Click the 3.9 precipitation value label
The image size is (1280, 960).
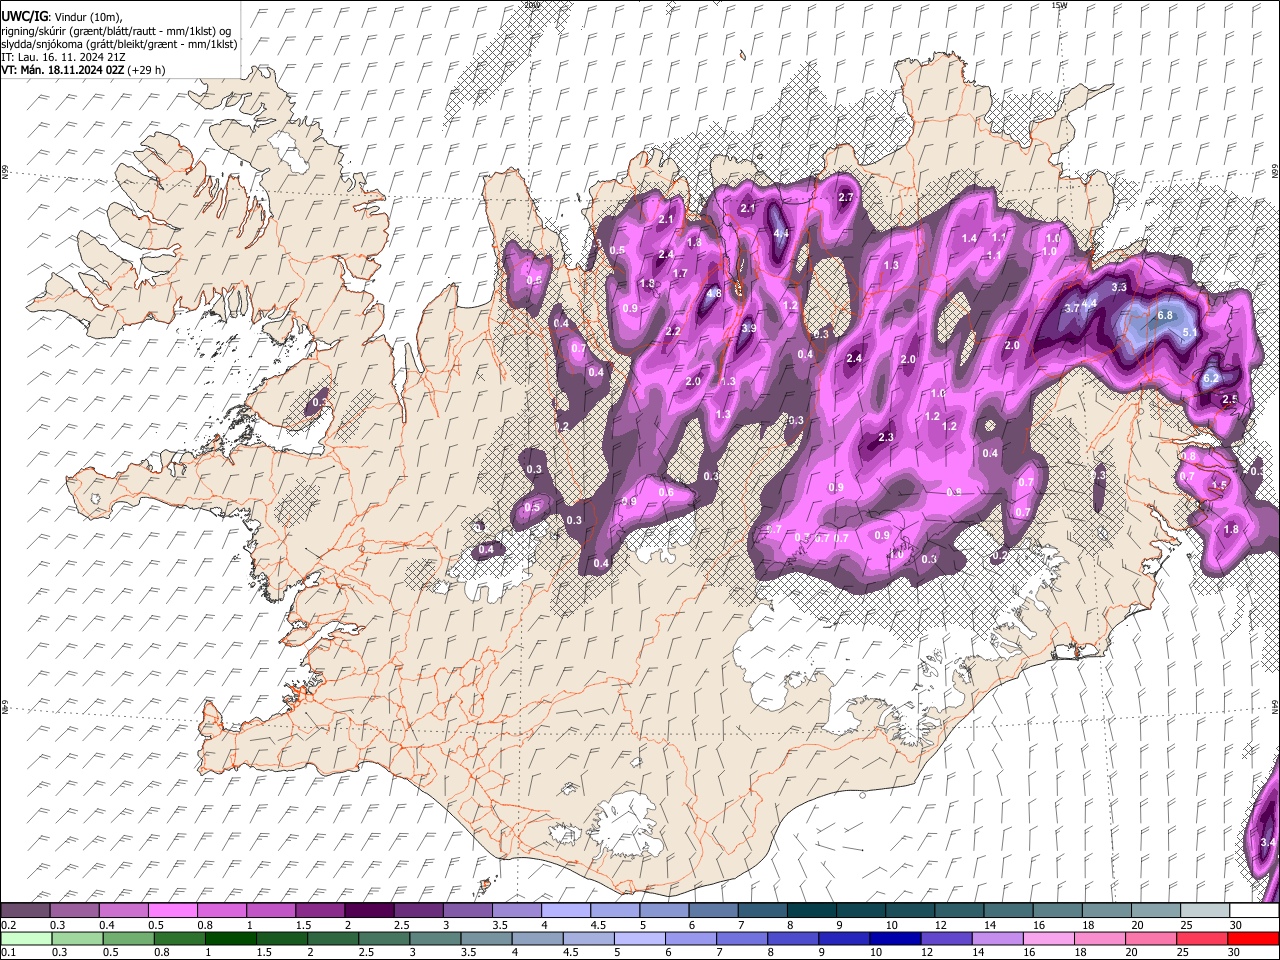[748, 328]
